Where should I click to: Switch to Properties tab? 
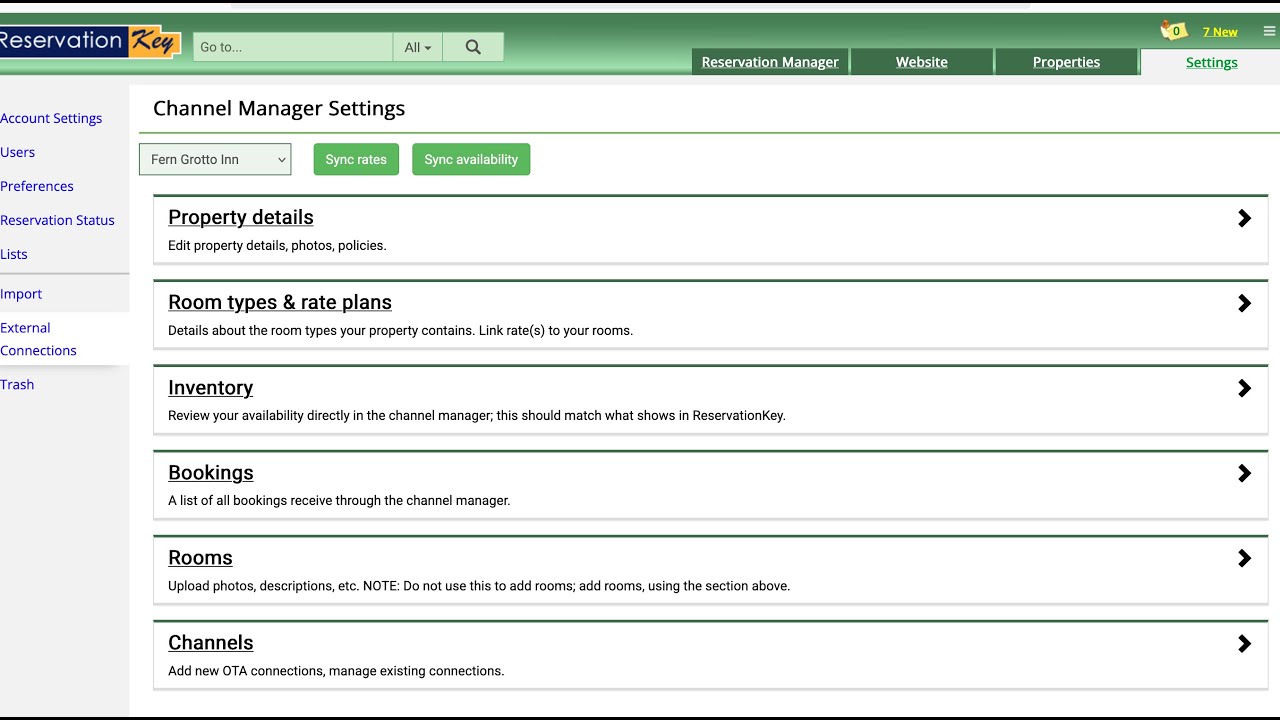click(x=1066, y=62)
